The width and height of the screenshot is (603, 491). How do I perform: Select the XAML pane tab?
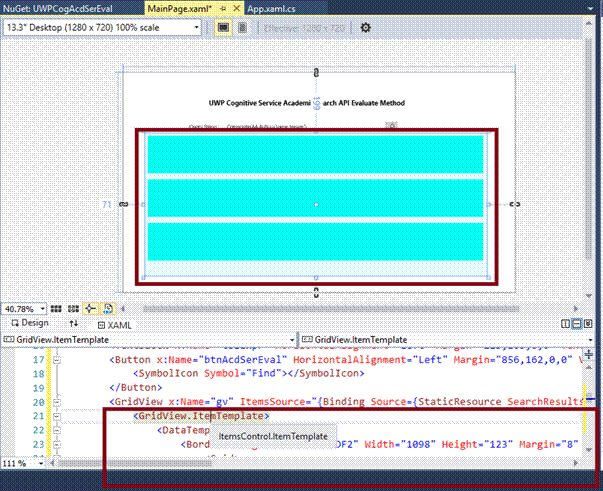pyautogui.click(x=114, y=325)
